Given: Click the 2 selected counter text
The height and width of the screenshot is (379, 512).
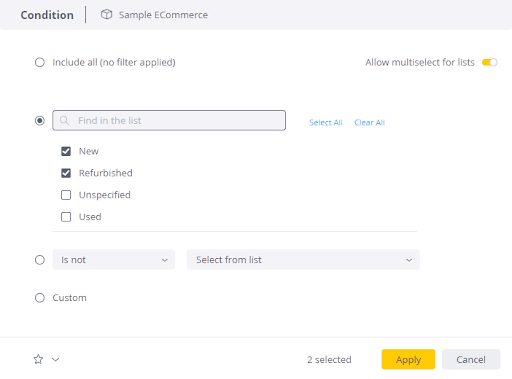Looking at the screenshot, I should [329, 360].
